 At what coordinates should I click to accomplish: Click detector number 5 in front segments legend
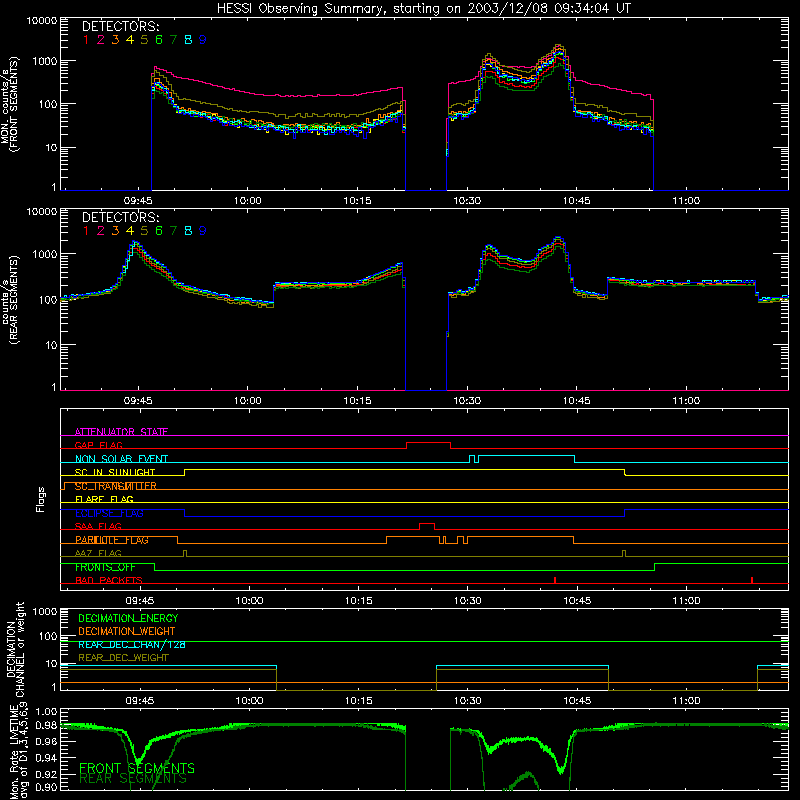click(x=144, y=40)
